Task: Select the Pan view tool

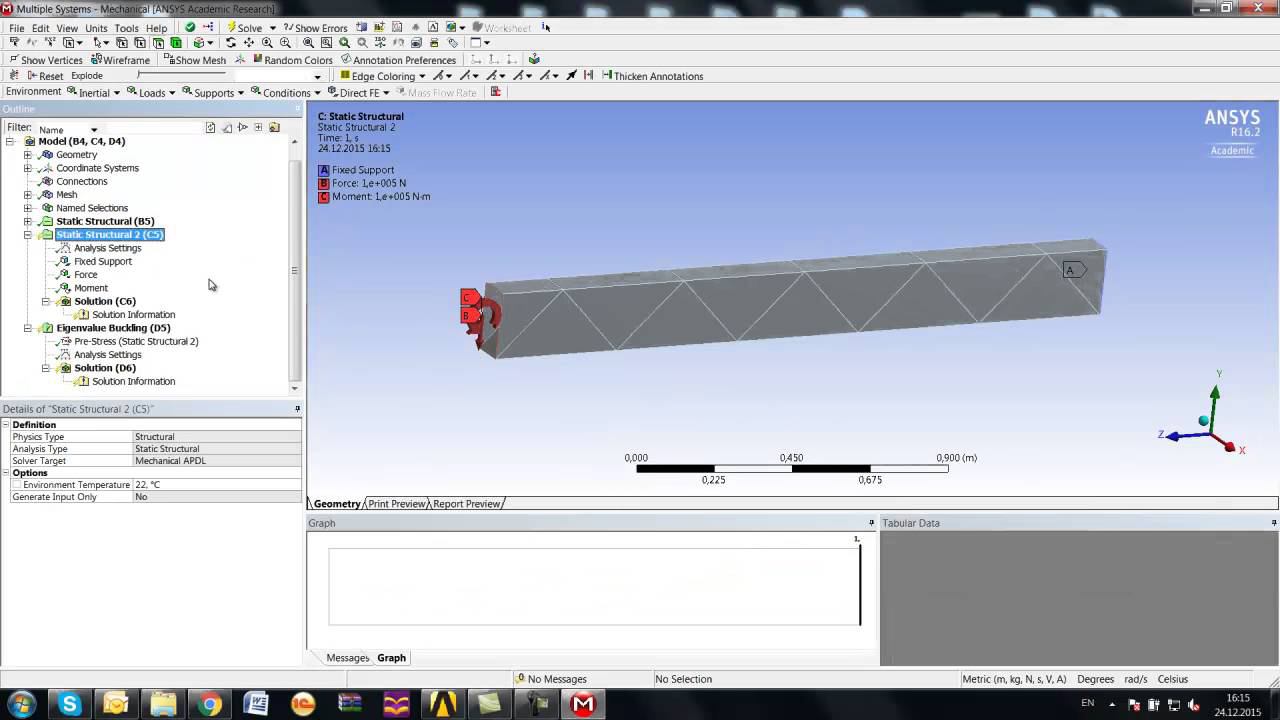Action: [x=249, y=43]
